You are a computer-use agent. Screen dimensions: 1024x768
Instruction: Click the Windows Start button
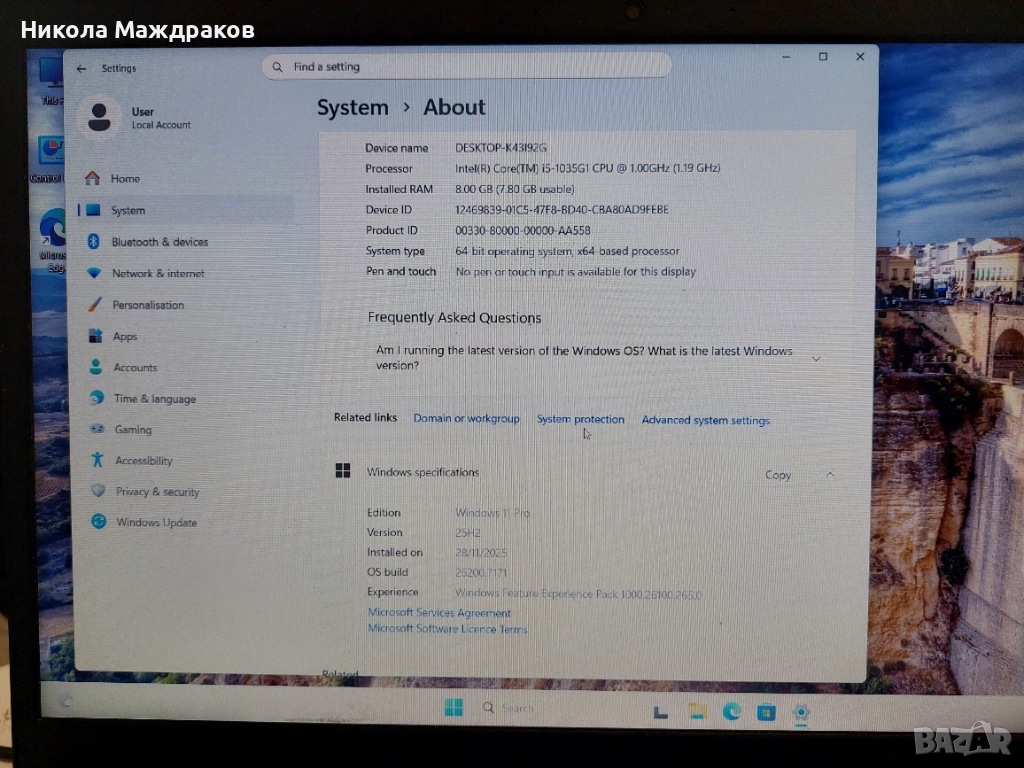[453, 708]
